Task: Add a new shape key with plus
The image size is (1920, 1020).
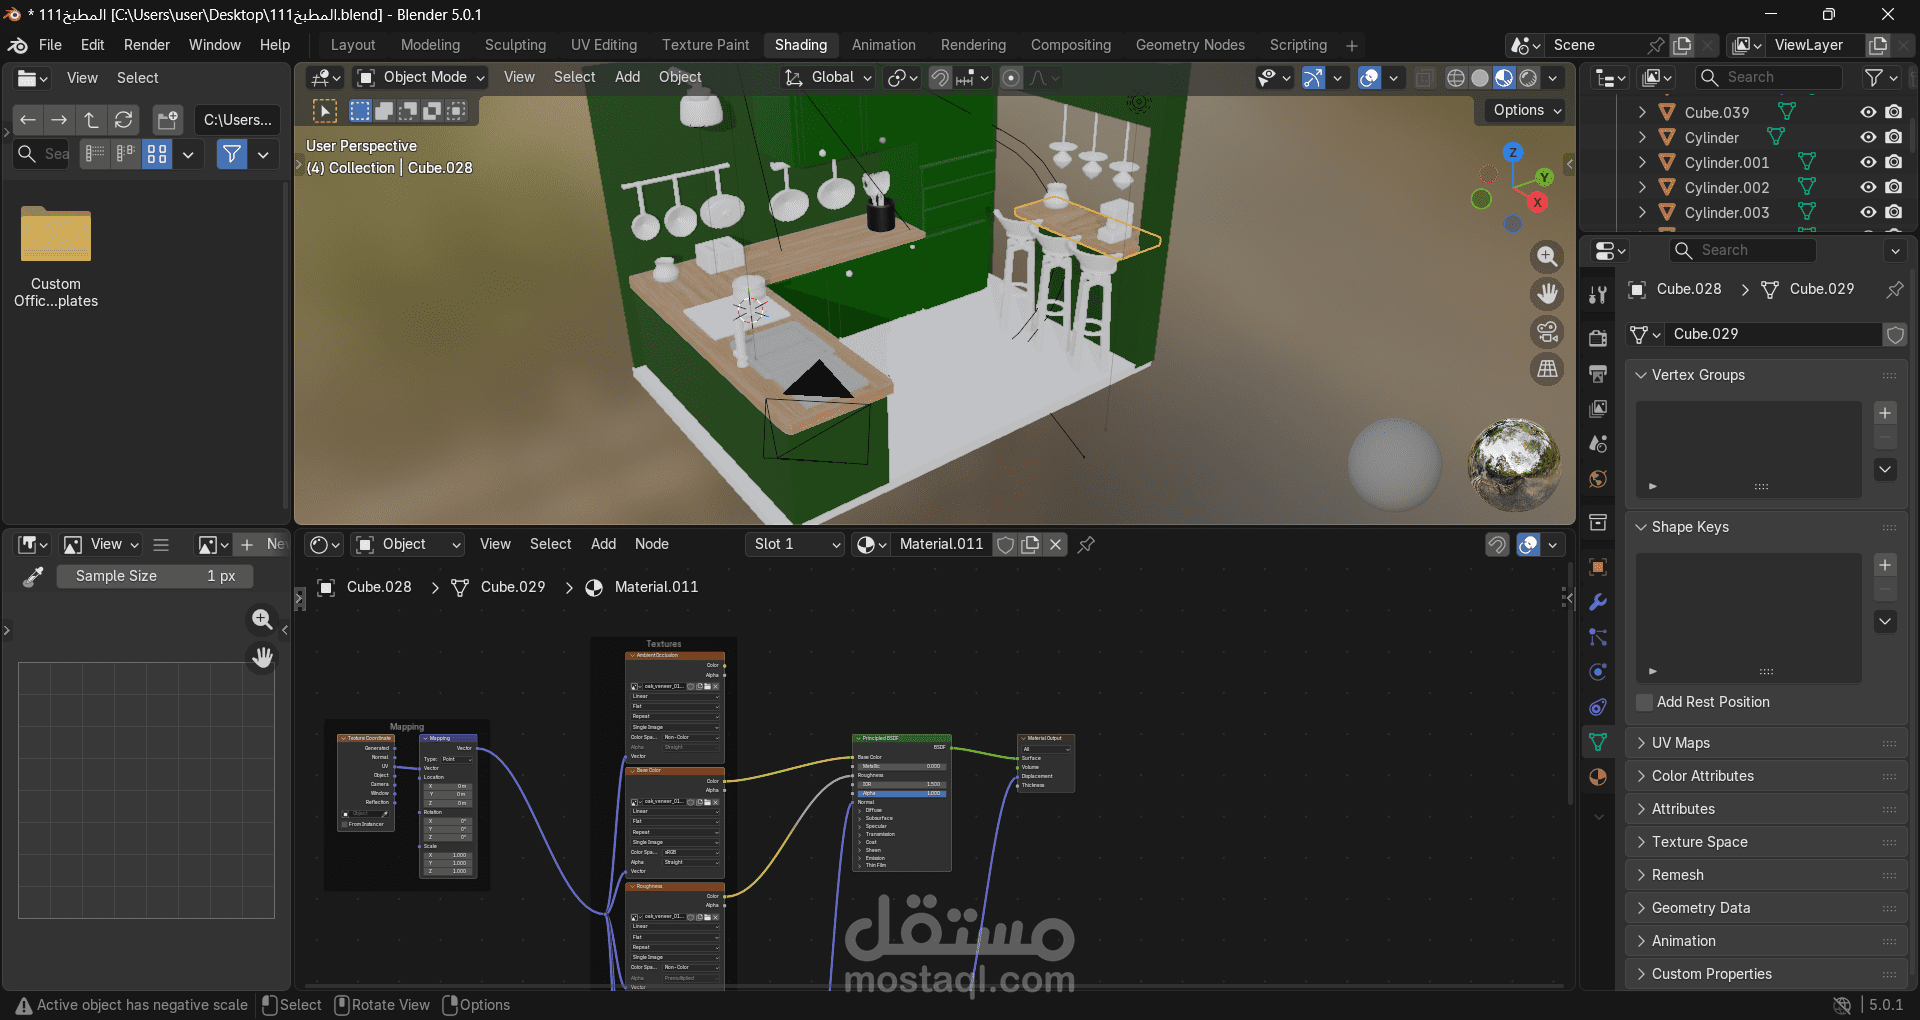Action: pyautogui.click(x=1885, y=565)
